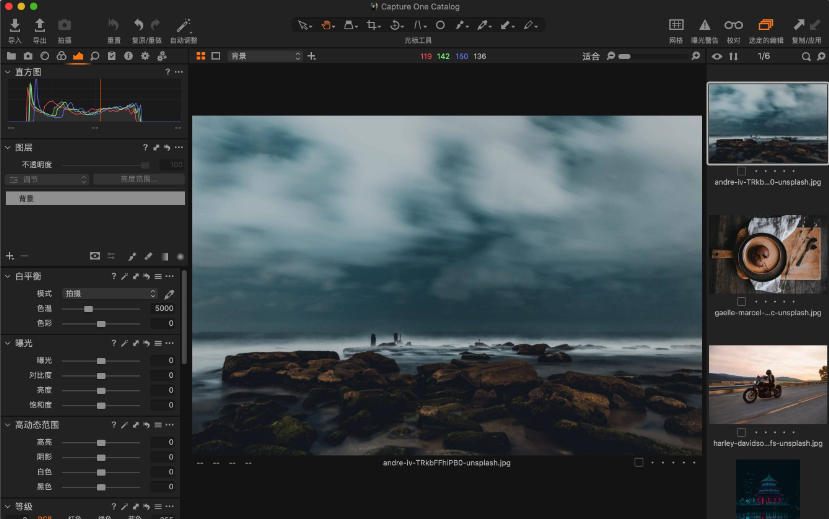Select the Apply Adjustments arrow cursor tool

pyautogui.click(x=506, y=25)
